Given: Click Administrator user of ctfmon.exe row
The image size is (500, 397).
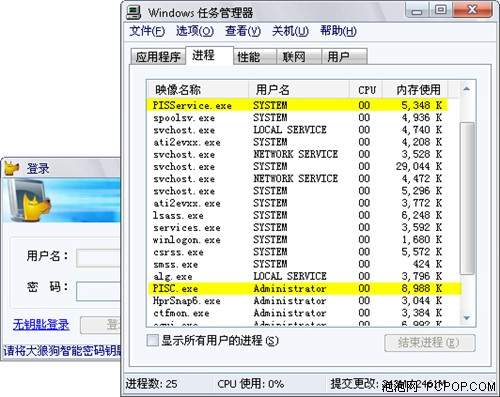Looking at the screenshot, I should point(290,313).
